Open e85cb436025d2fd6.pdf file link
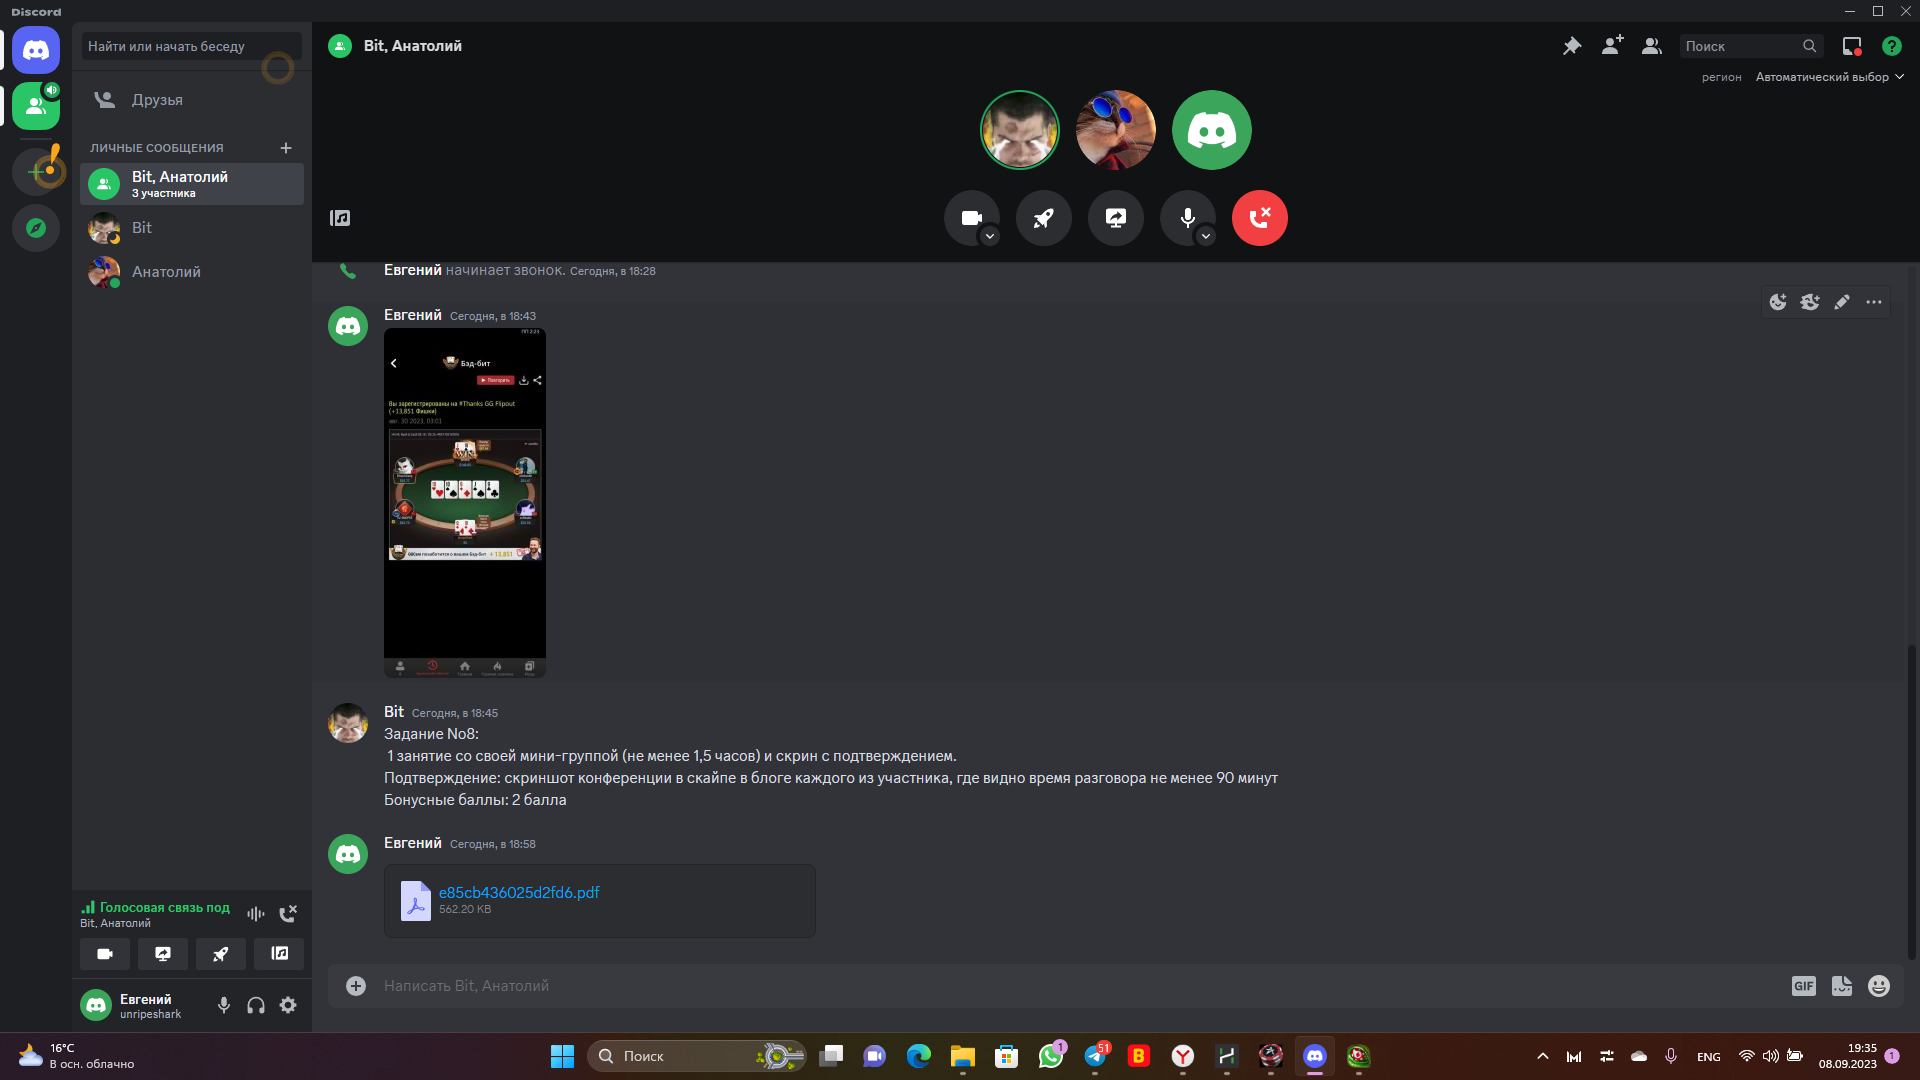The height and width of the screenshot is (1080, 1920). click(x=519, y=892)
